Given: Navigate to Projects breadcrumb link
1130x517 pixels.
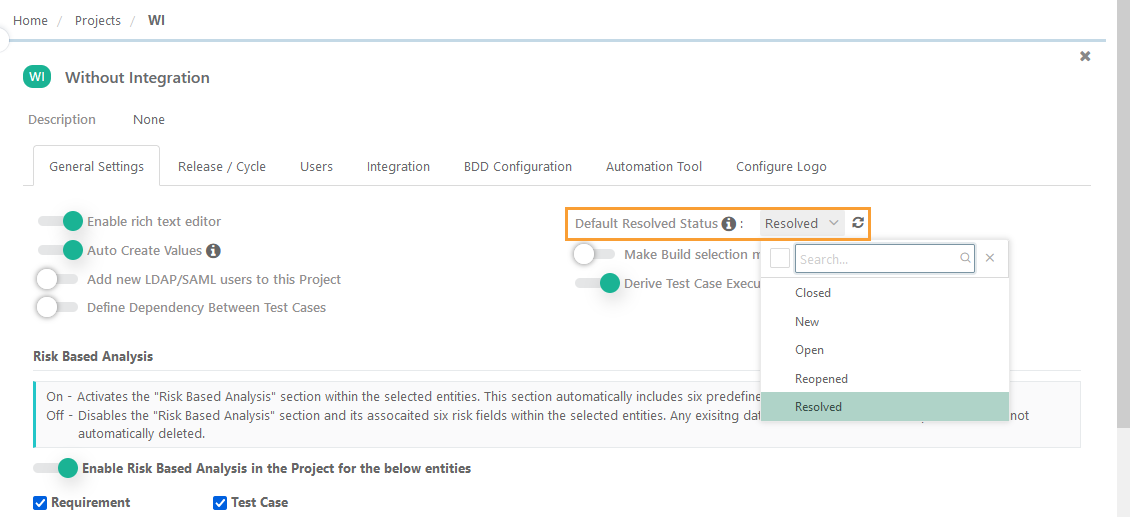Looking at the screenshot, I should [x=98, y=20].
